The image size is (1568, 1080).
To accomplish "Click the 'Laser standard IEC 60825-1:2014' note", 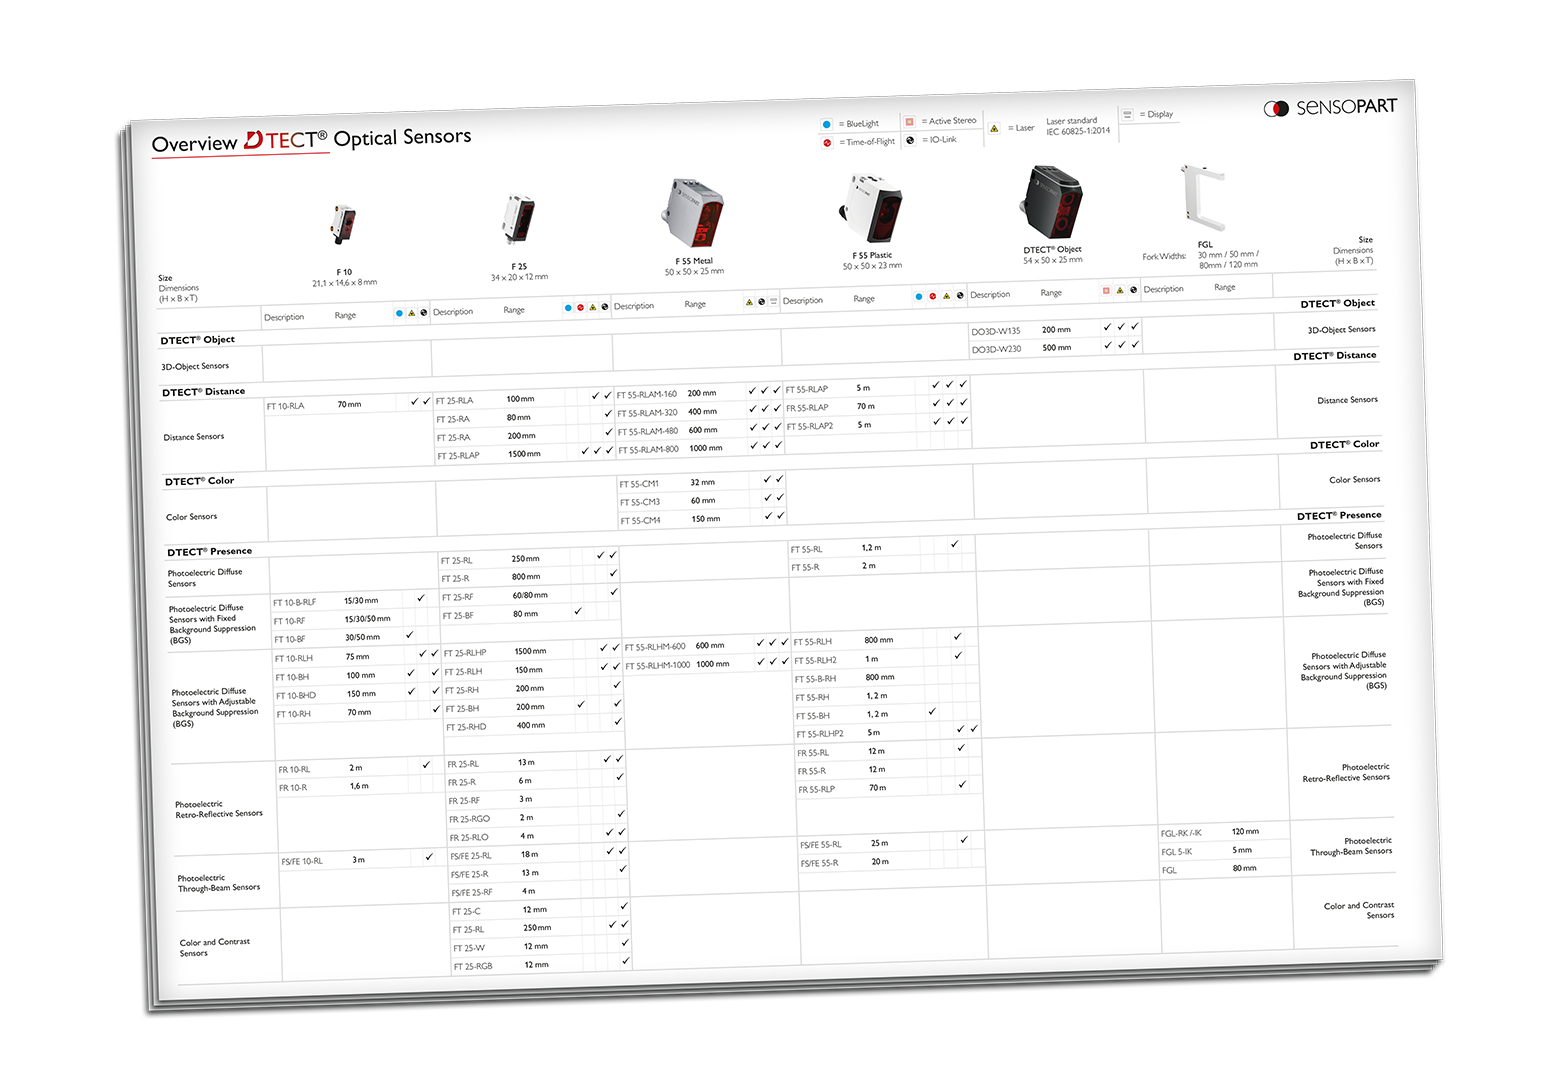I will (1077, 126).
